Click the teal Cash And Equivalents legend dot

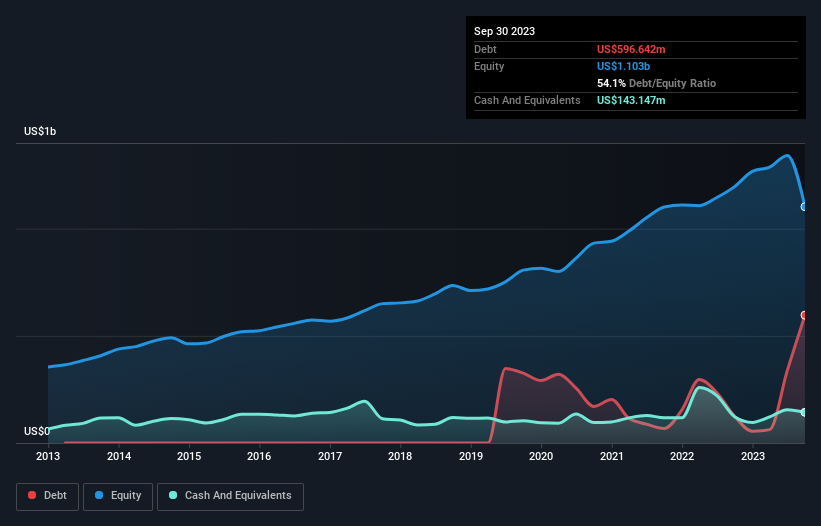pos(173,495)
